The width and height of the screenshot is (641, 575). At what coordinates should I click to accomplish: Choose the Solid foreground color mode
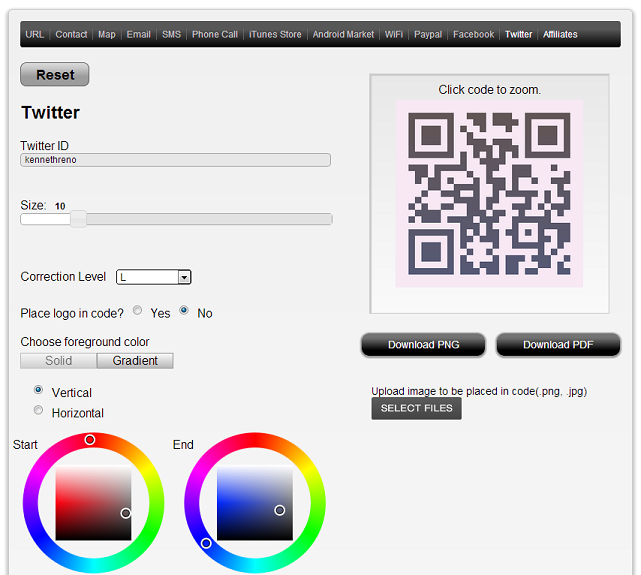coord(58,361)
